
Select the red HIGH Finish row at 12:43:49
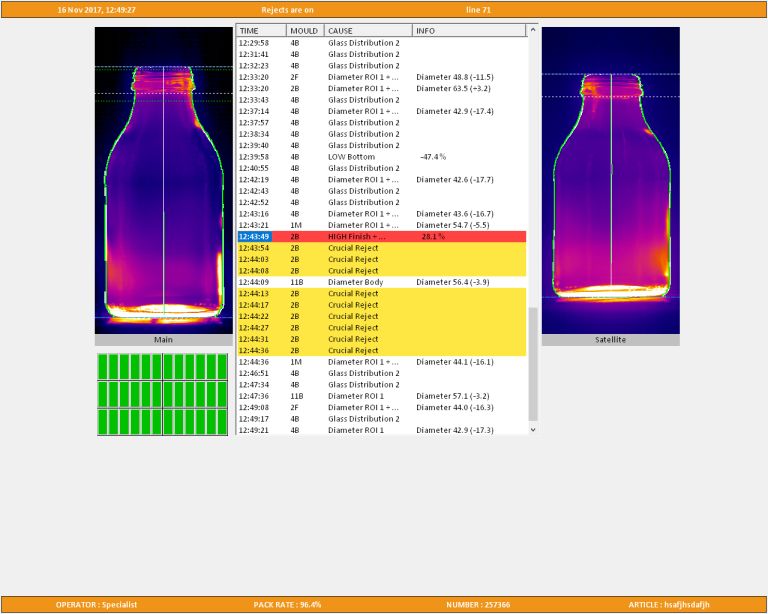pos(380,237)
